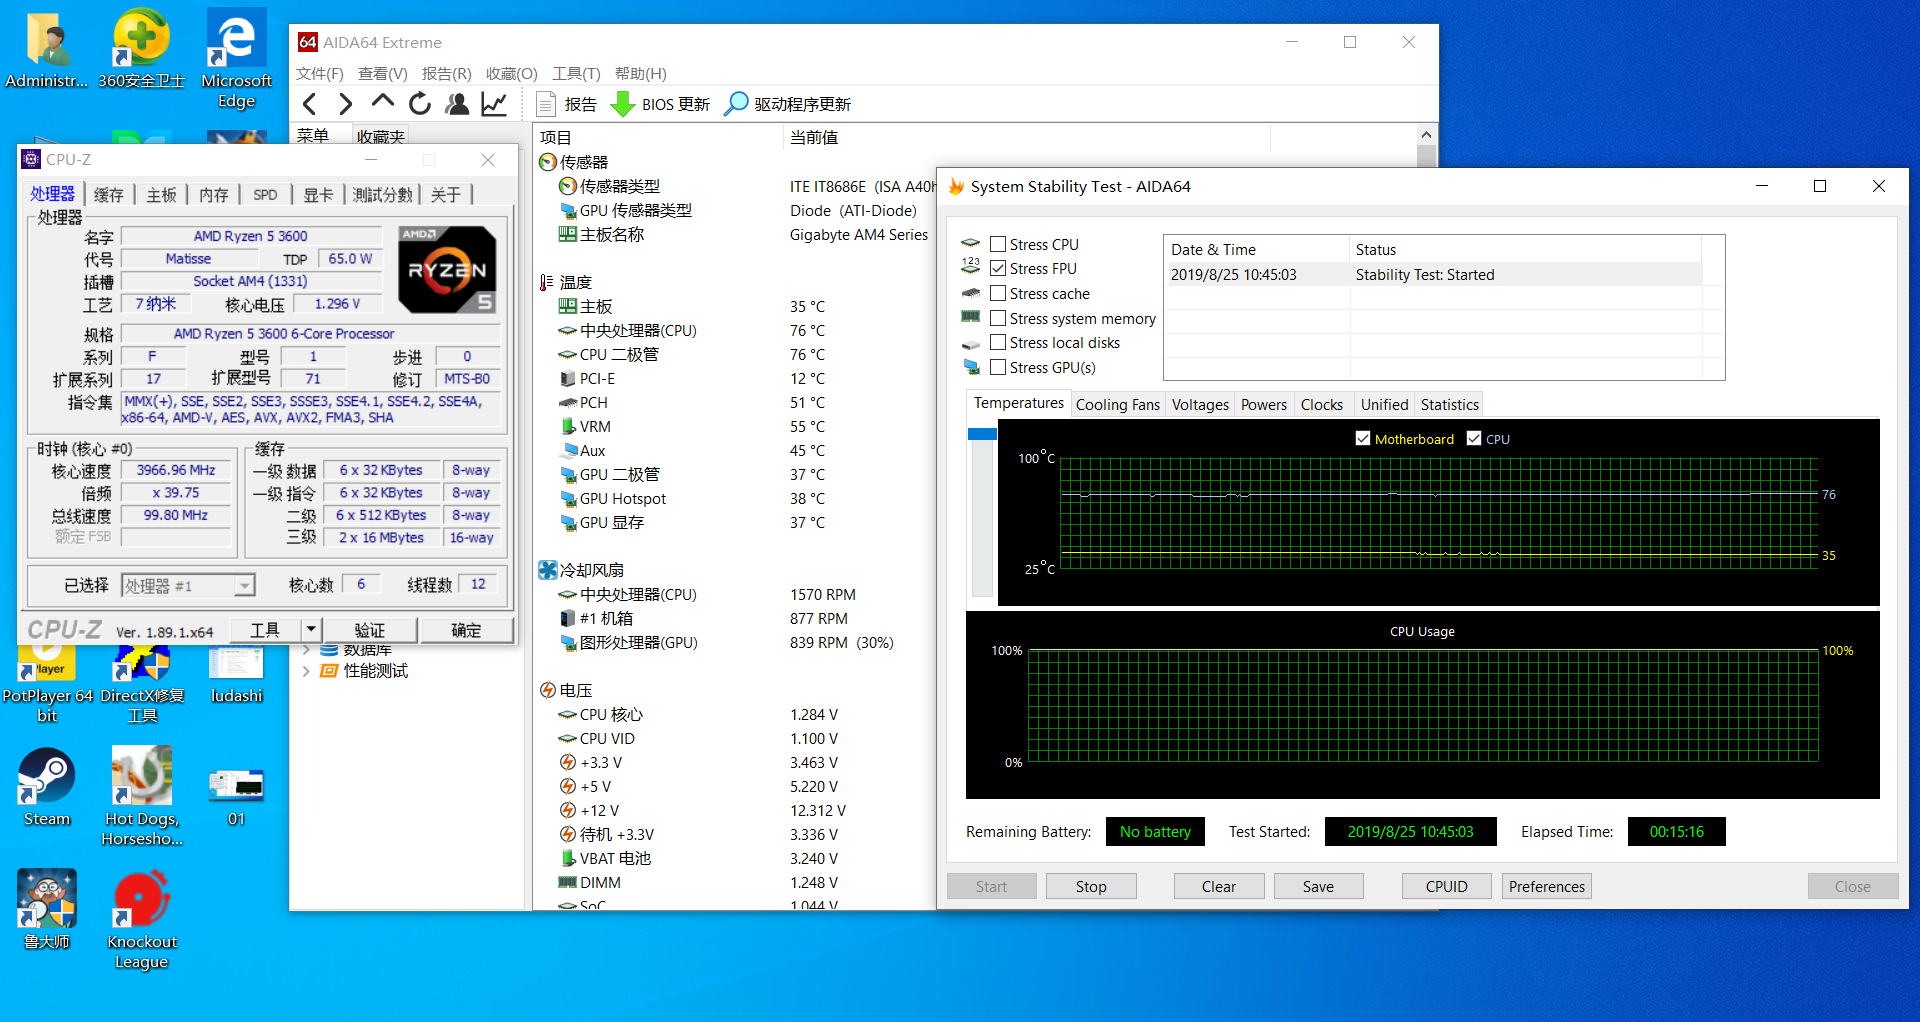Enable the Stress CPU checkbox
The height and width of the screenshot is (1022, 1920).
click(998, 244)
